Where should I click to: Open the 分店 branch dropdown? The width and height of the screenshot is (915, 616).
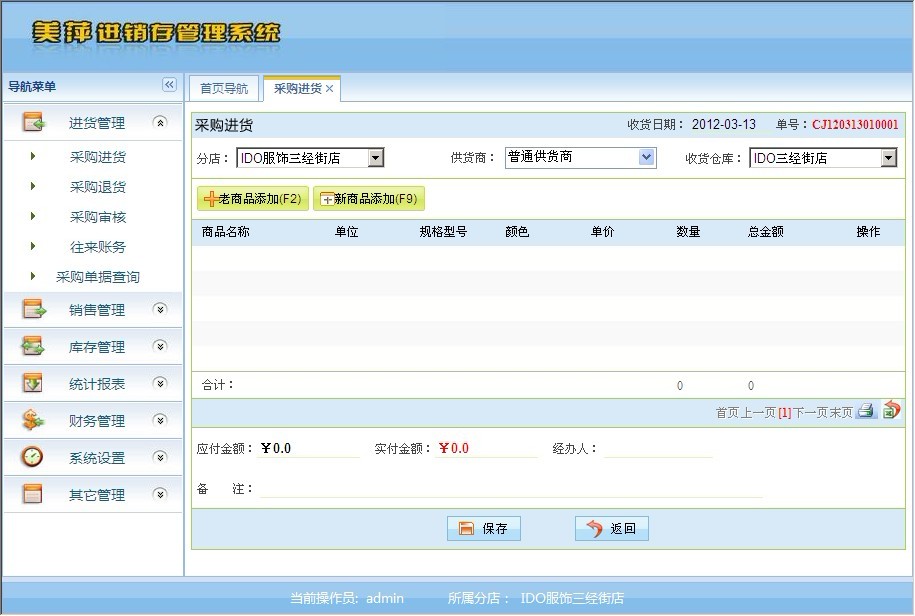[310, 158]
